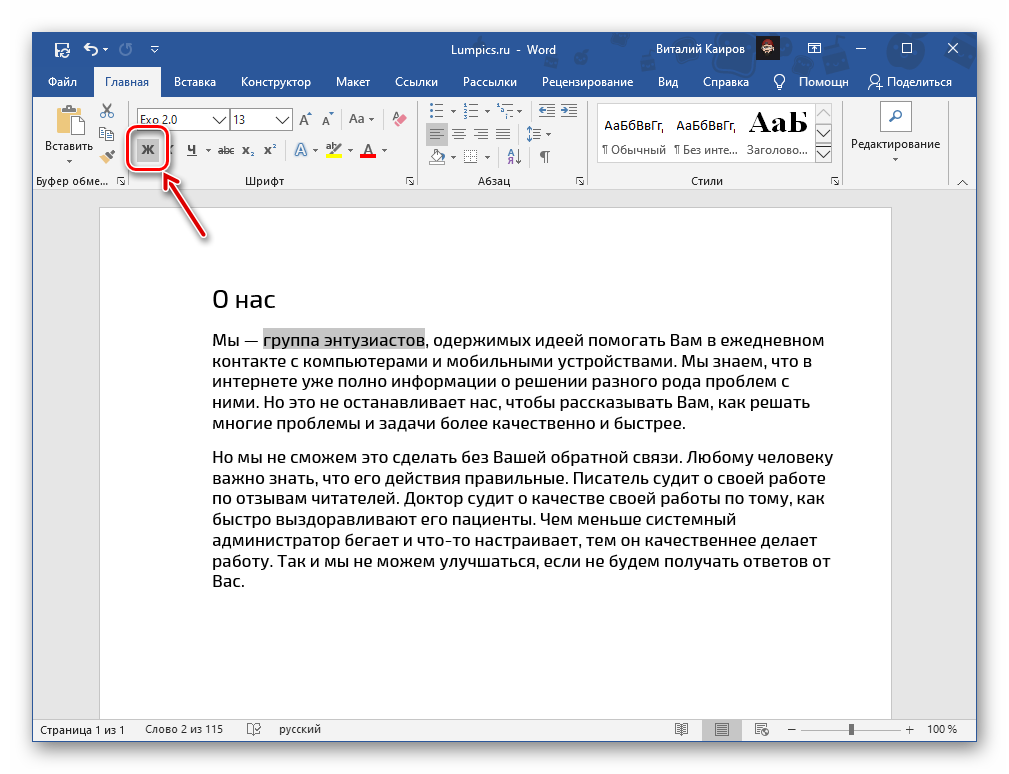Click the magnifier icon above Редактирование
The height and width of the screenshot is (774, 1009).
(x=895, y=116)
